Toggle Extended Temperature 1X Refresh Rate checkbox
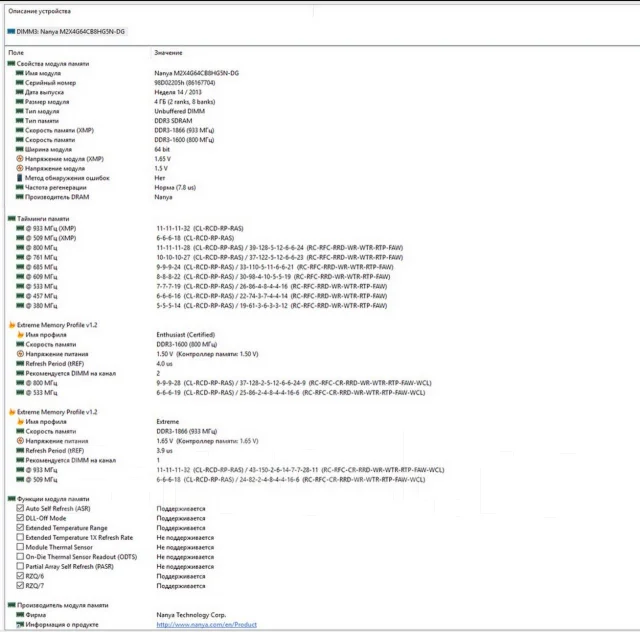Viewport: 640px width, 632px height. [x=20, y=537]
